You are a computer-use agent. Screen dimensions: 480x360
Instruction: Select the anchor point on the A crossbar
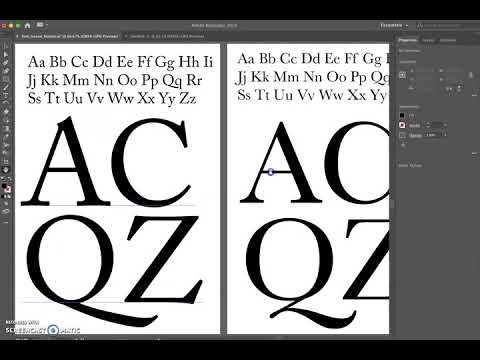pyautogui.click(x=271, y=172)
